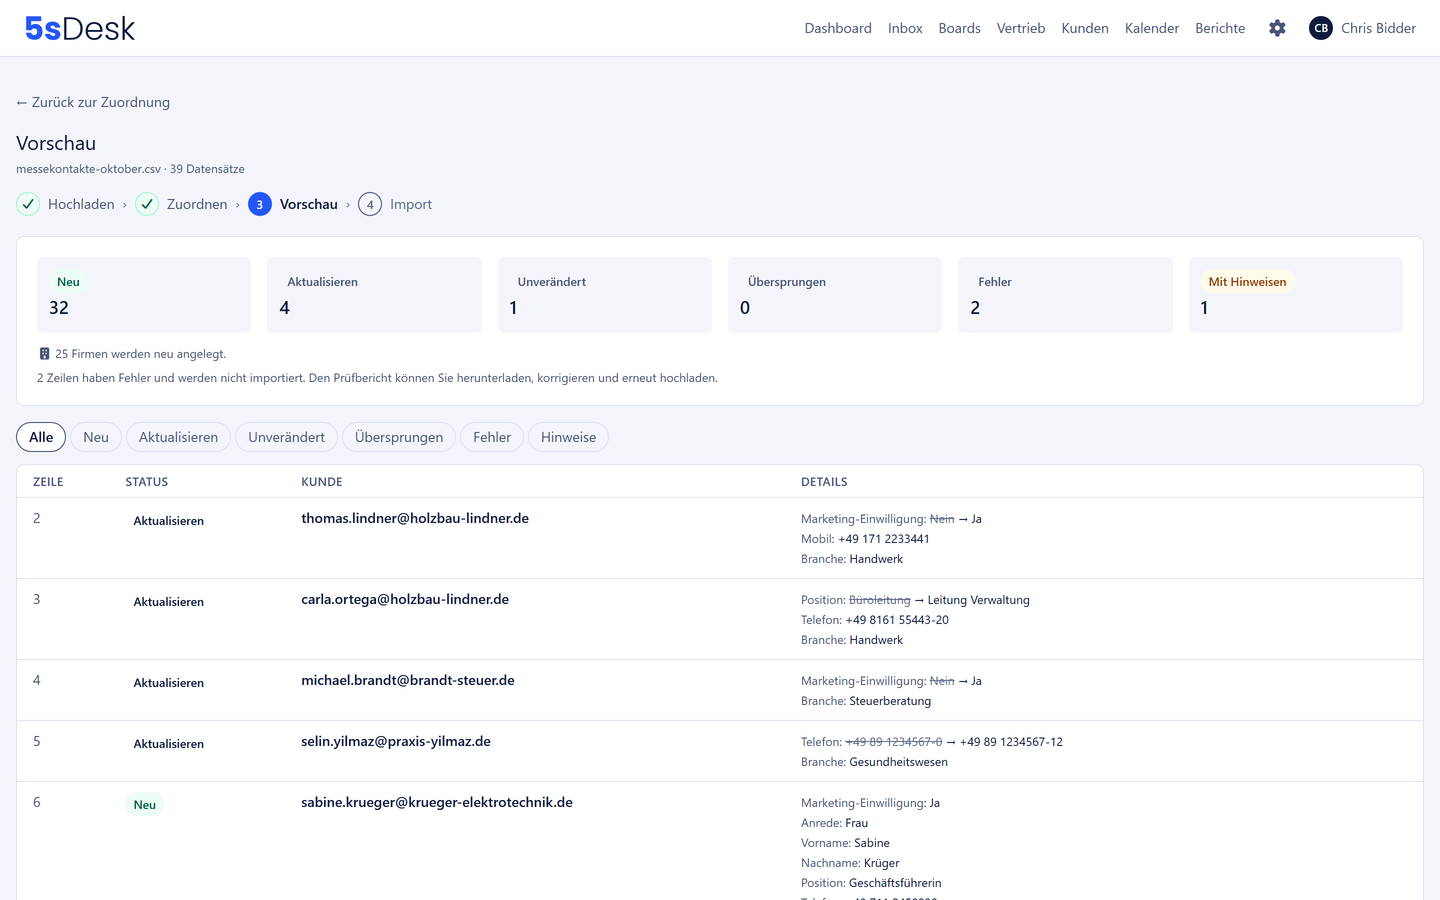Filter by the Fehler pill
The height and width of the screenshot is (900, 1440).
tap(492, 437)
